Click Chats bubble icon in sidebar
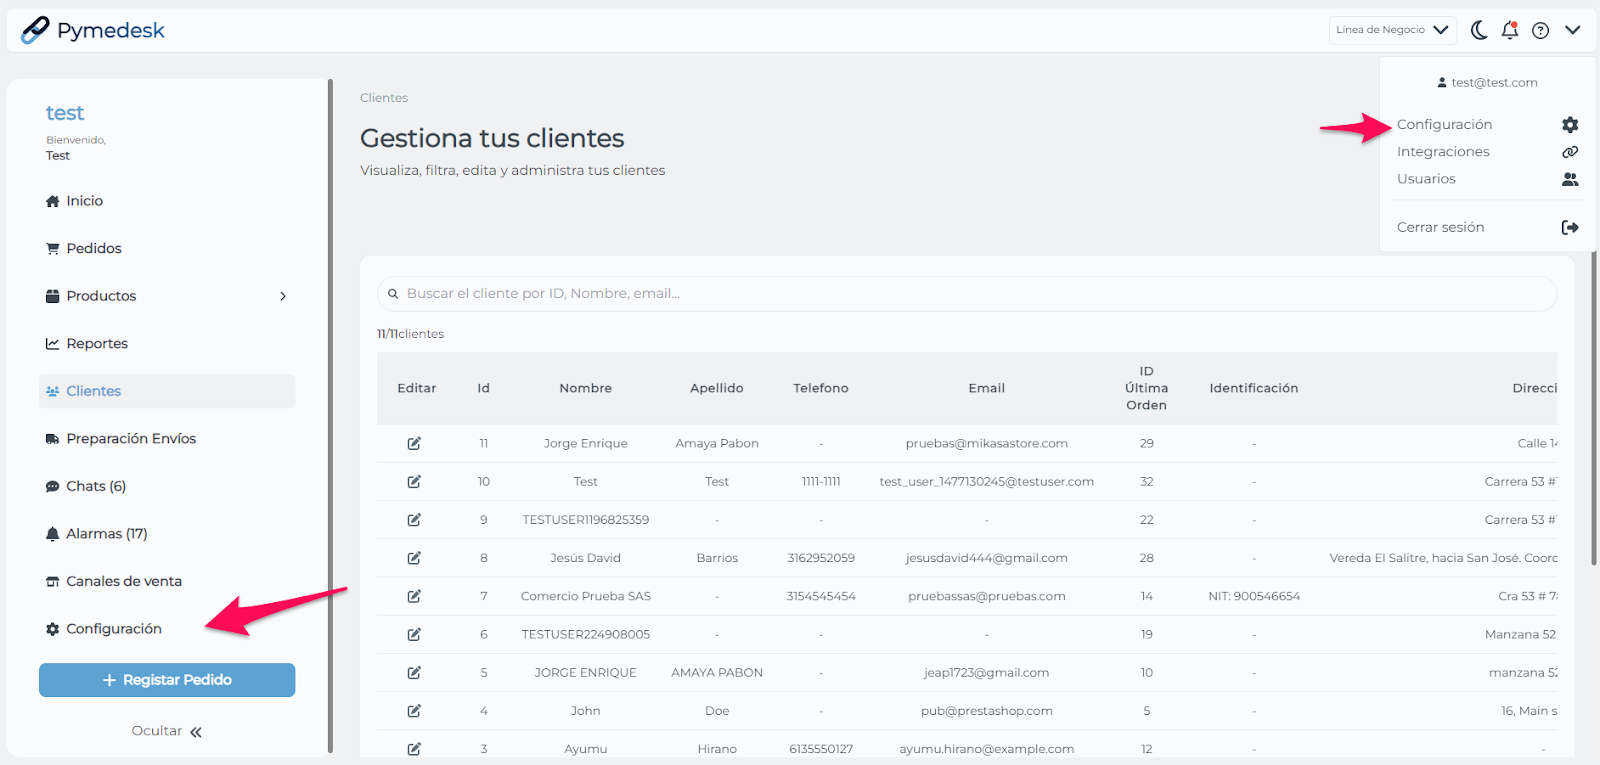1600x765 pixels. (x=53, y=487)
